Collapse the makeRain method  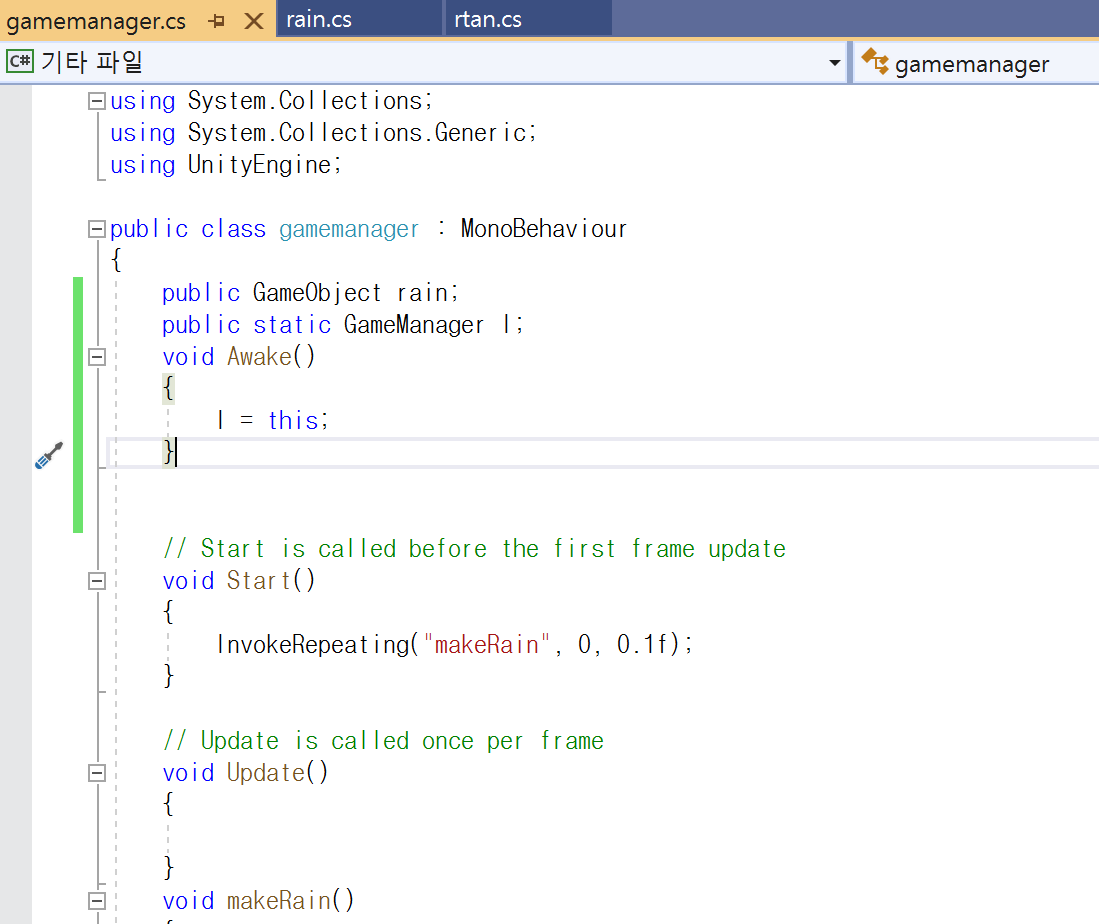point(97,900)
